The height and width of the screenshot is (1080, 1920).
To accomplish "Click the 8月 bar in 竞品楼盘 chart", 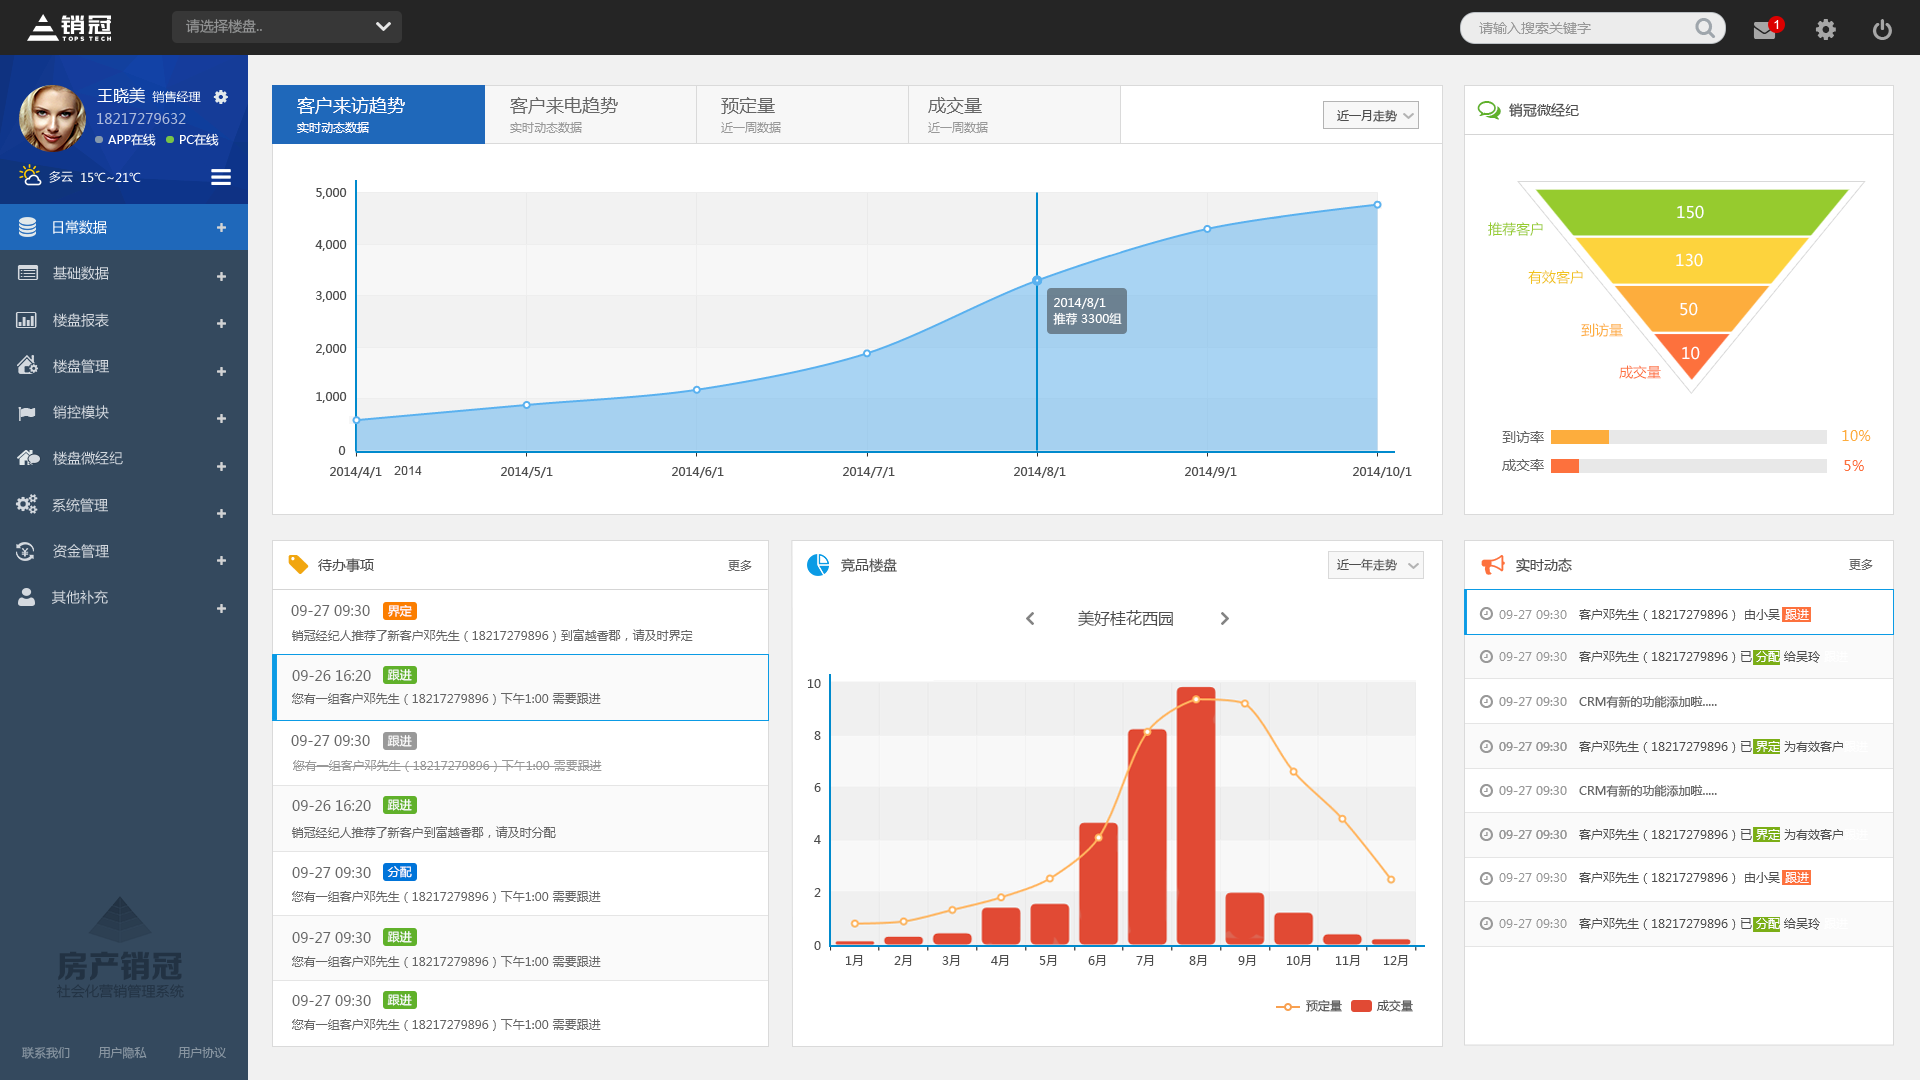I will [1196, 815].
